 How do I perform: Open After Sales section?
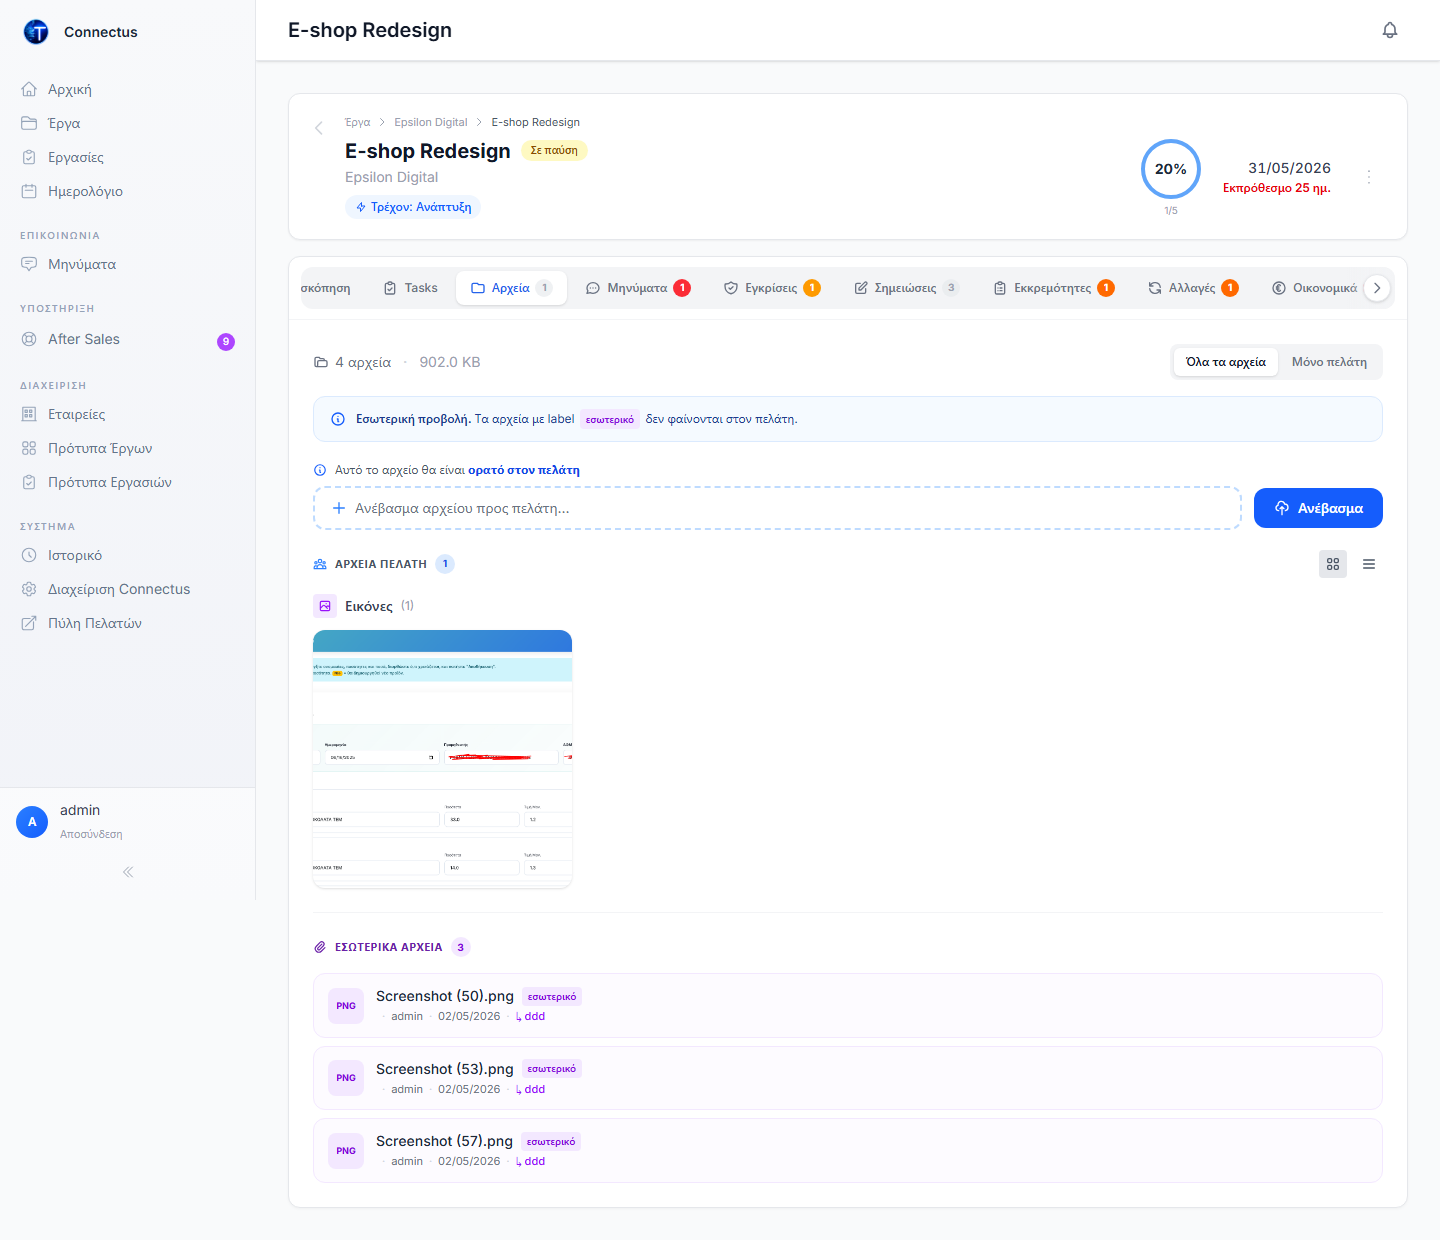[127, 339]
